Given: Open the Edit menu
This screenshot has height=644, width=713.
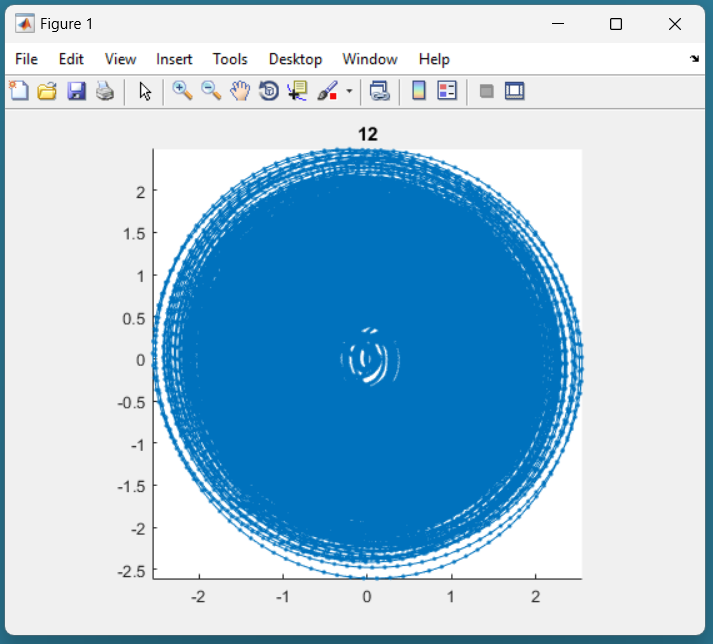Looking at the screenshot, I should point(71,59).
